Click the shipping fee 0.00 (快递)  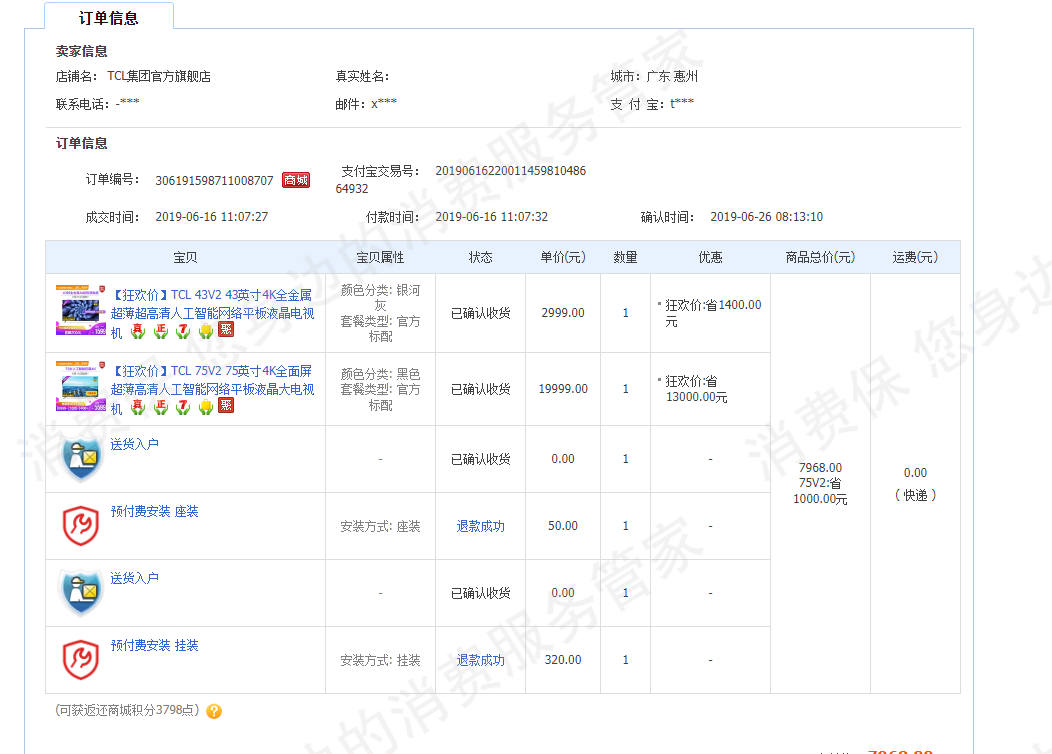point(915,484)
